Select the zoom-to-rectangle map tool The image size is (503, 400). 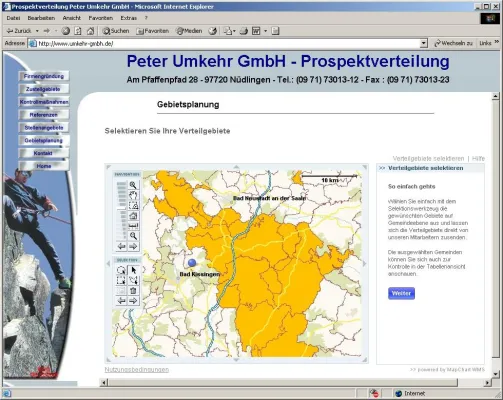[x=133, y=205]
